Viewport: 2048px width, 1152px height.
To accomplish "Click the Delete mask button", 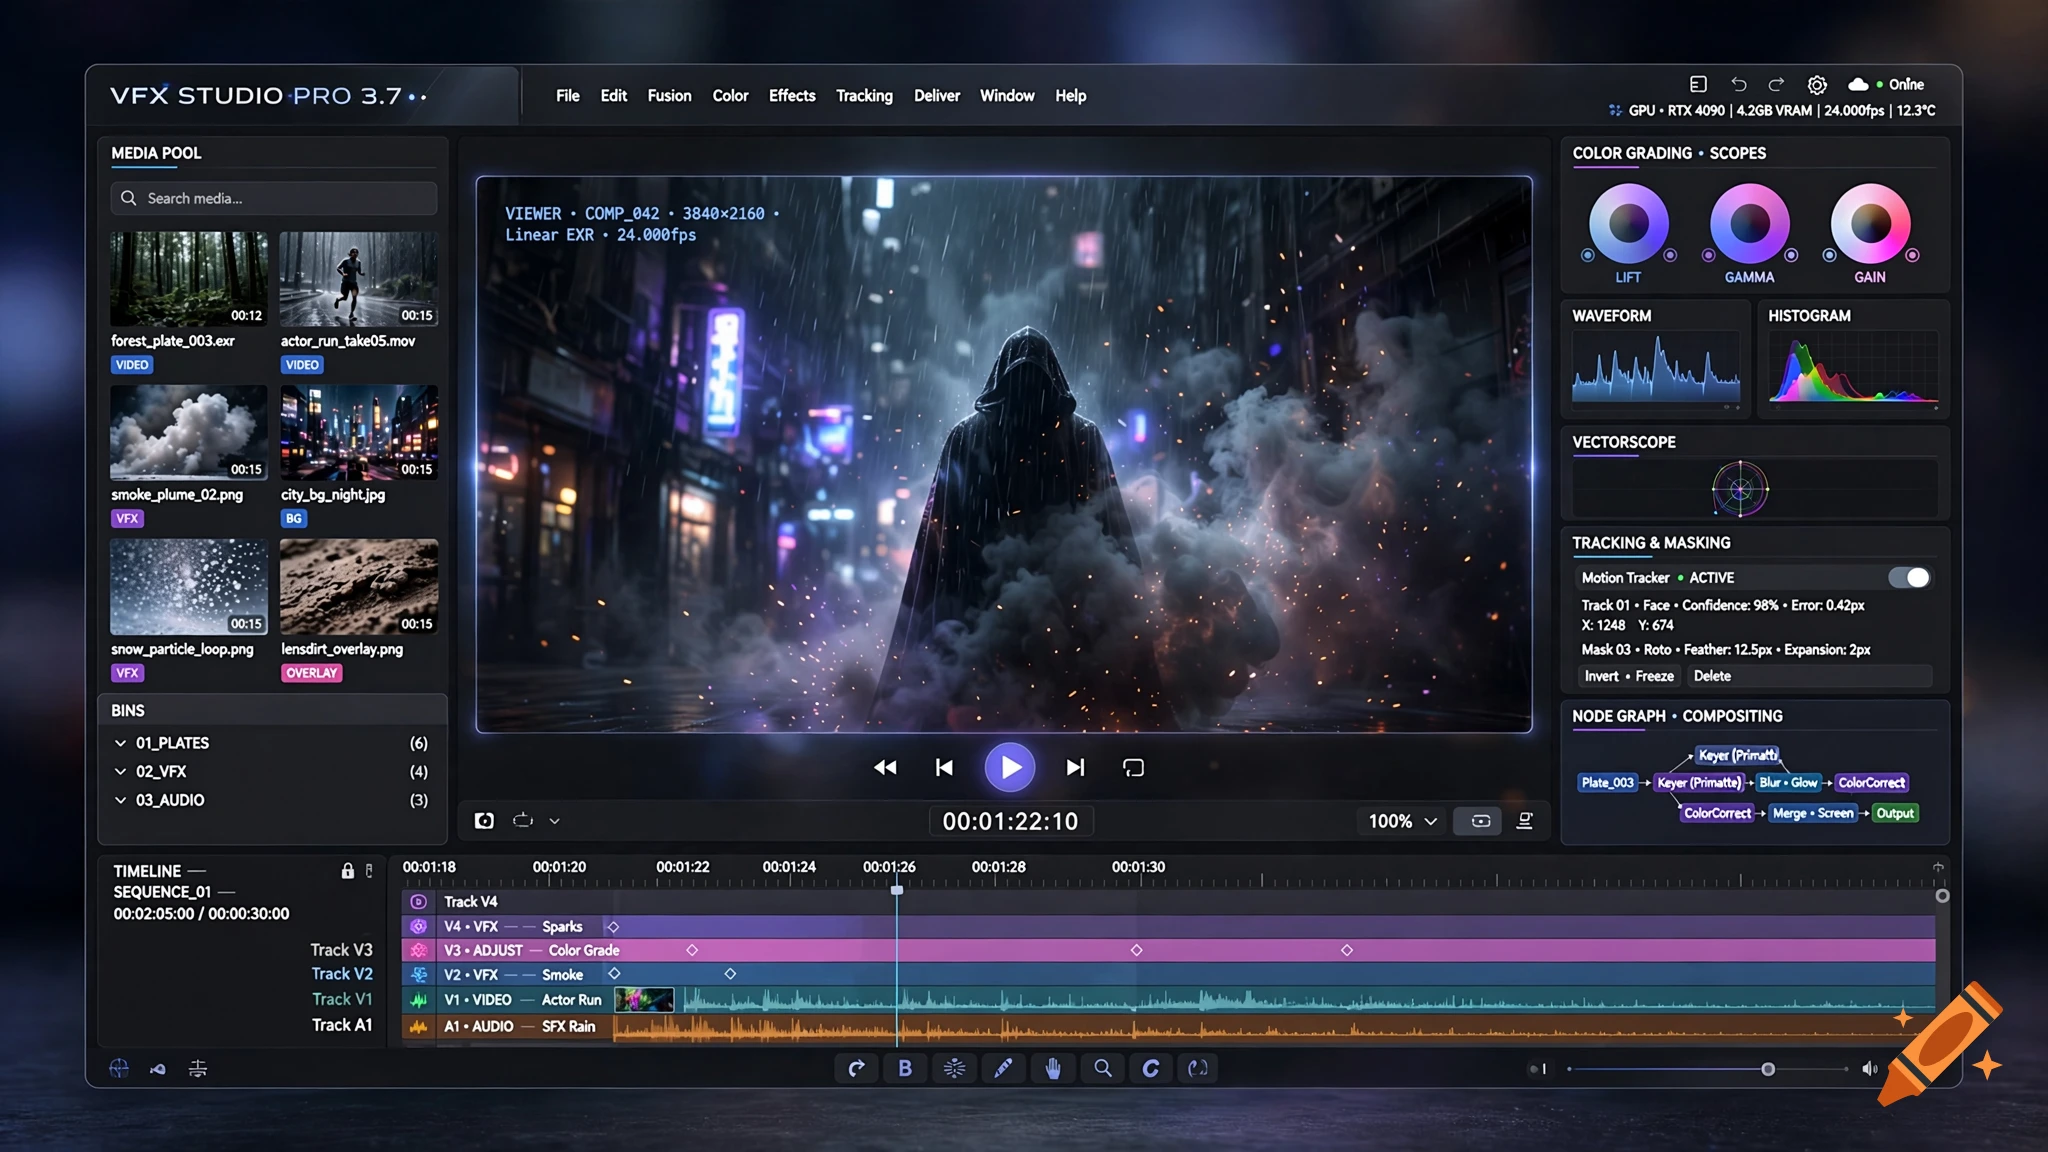I will (1712, 676).
